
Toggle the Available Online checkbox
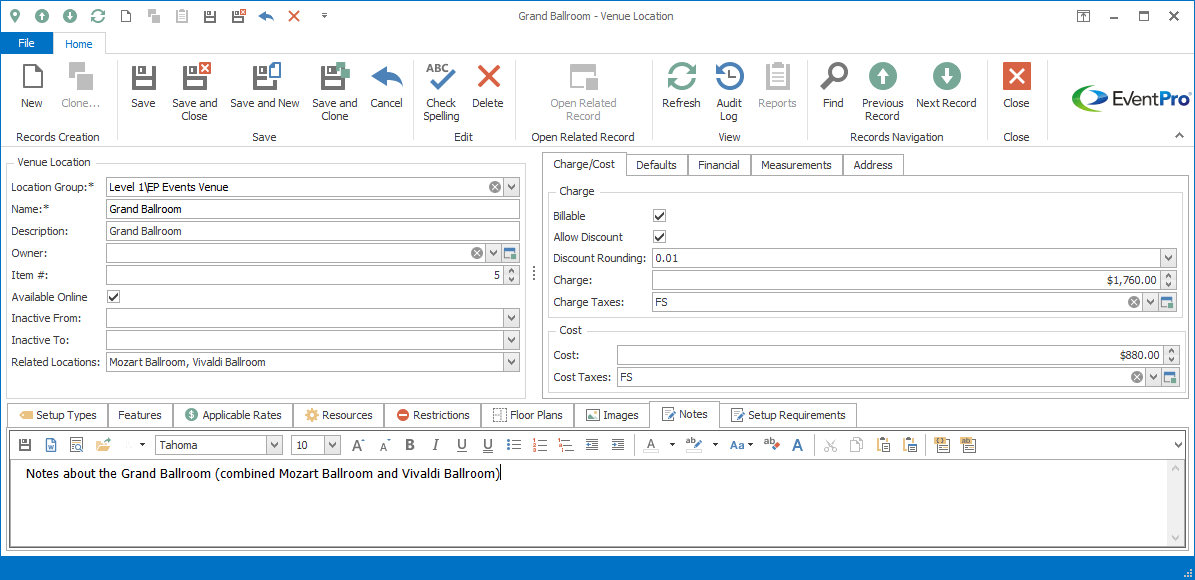(114, 296)
